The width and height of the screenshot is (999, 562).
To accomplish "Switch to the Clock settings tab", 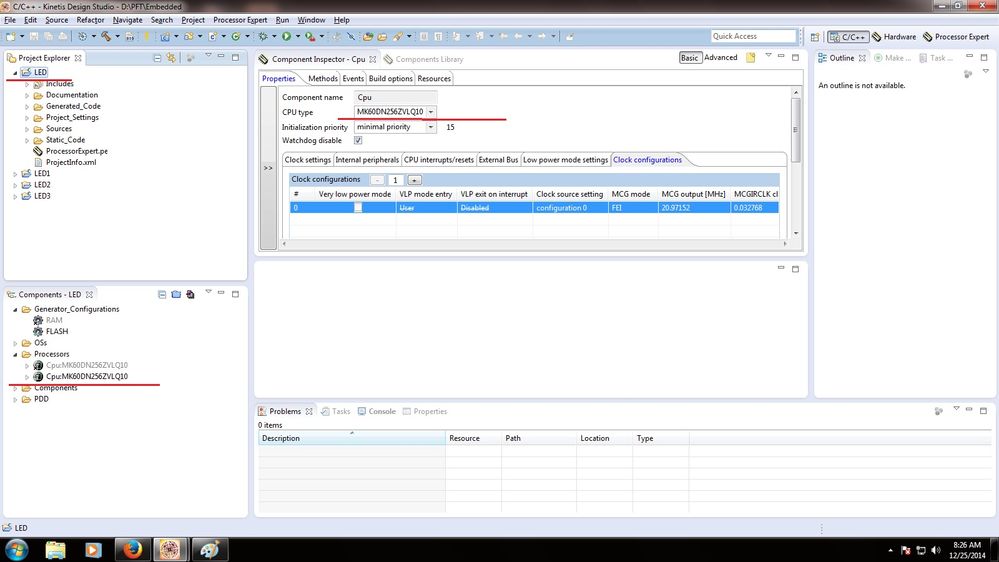I will (308, 160).
